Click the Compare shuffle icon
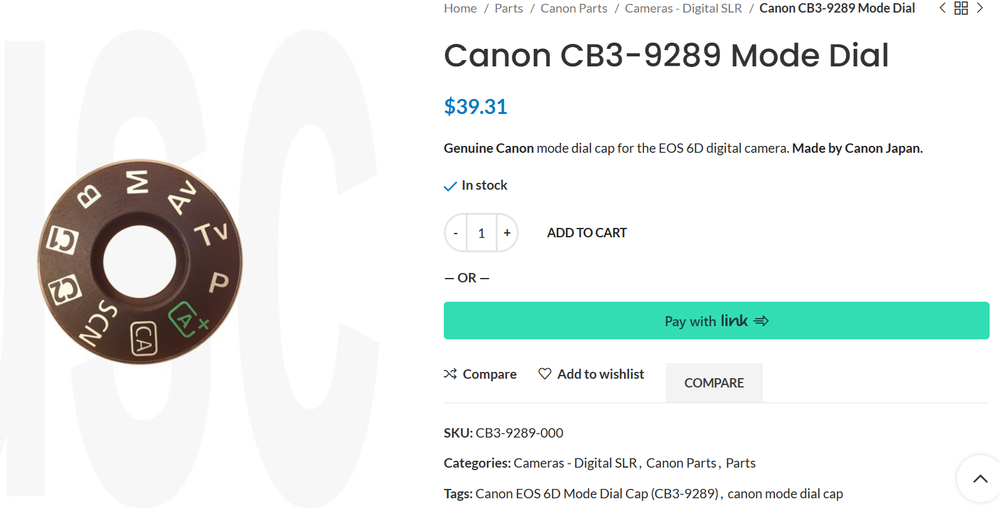Screen dimensions: 999x509 [x=450, y=374]
